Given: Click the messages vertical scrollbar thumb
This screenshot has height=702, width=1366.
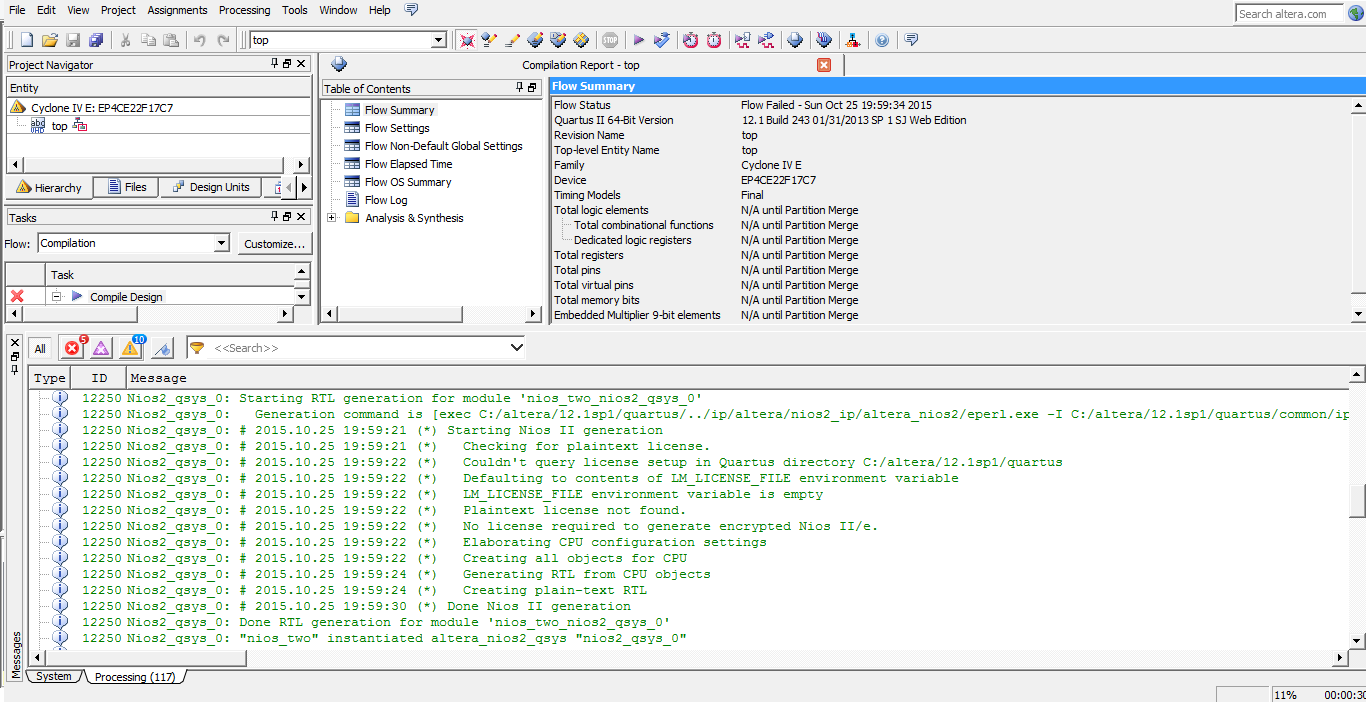Looking at the screenshot, I should (1356, 500).
